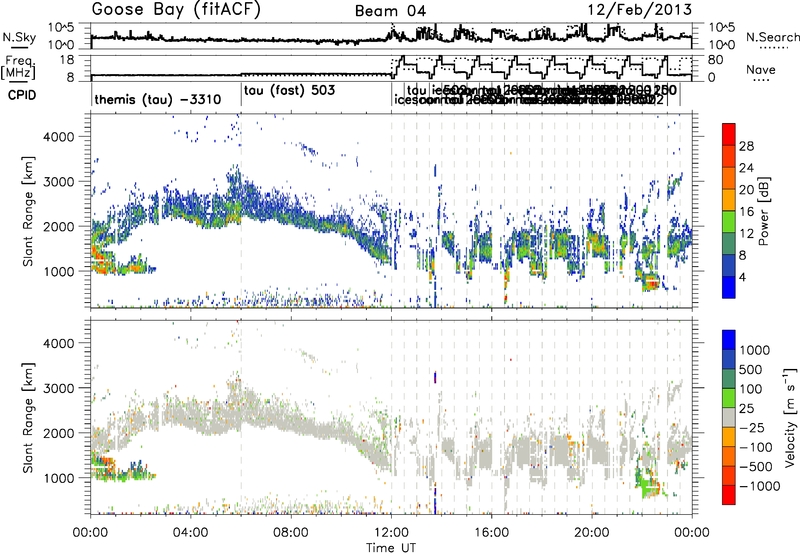Select the "N.Sky" legend label
Image resolution: width=800 pixels, height=554 pixels.
[19, 37]
